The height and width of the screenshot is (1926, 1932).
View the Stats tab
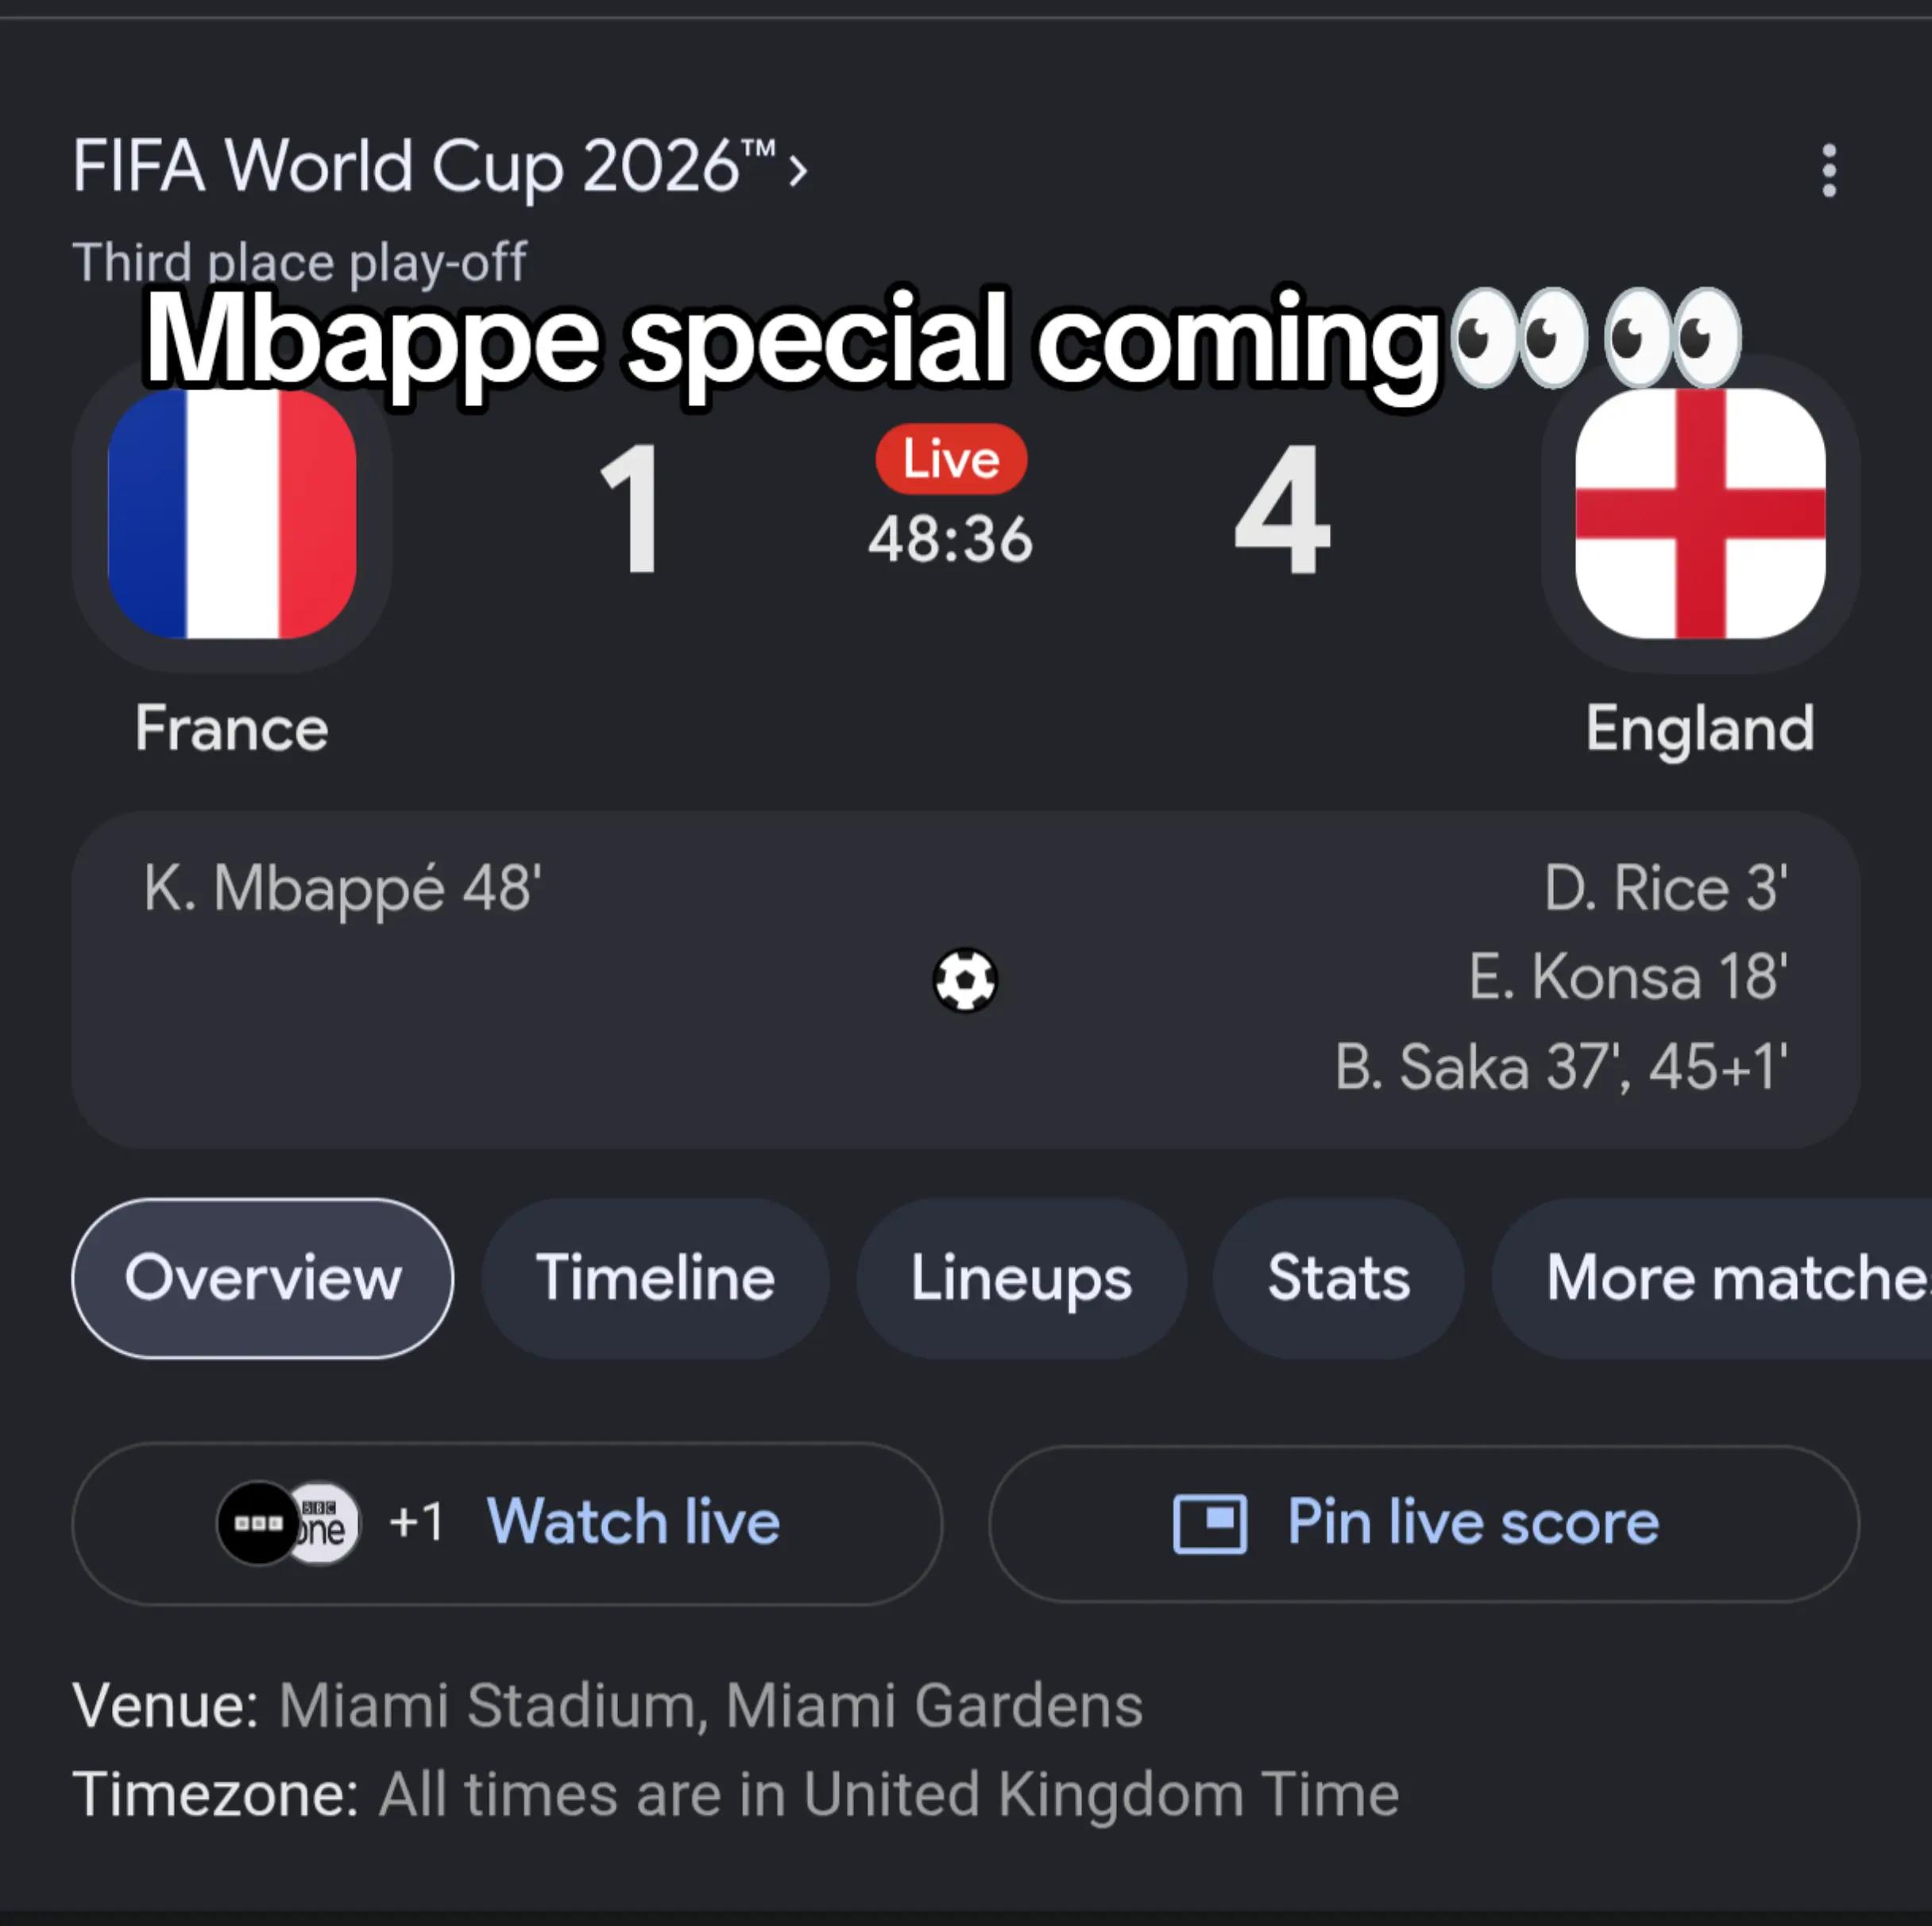[1339, 1278]
